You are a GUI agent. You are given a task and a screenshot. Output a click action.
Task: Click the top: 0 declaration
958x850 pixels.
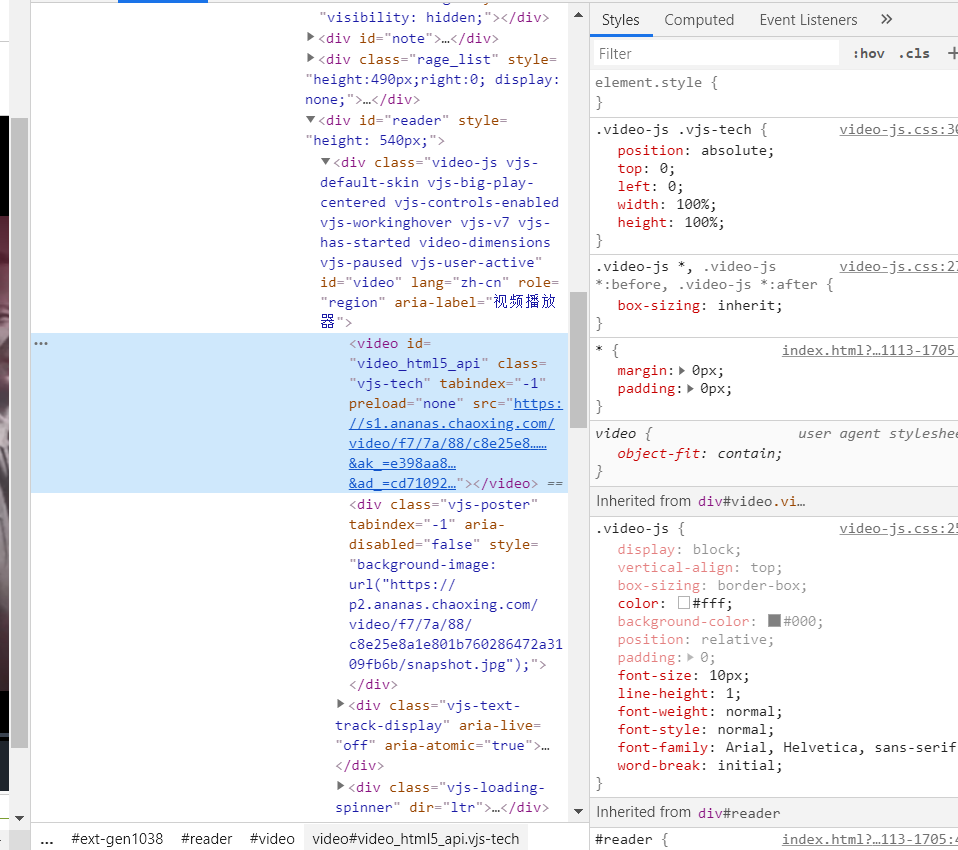coord(646,169)
